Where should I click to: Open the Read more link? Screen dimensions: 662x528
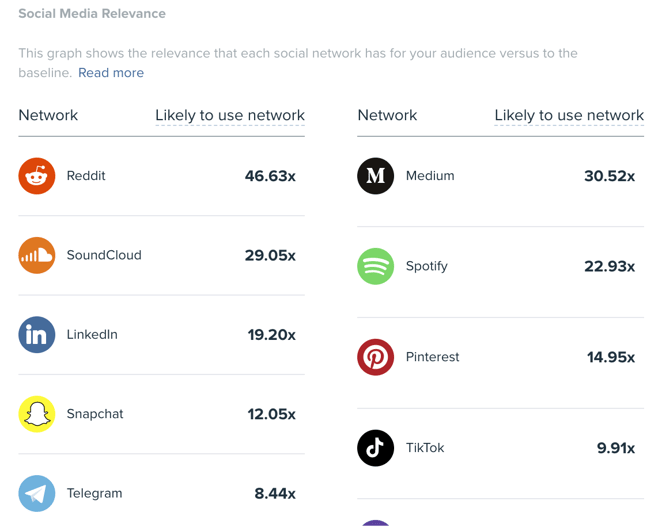coord(111,73)
